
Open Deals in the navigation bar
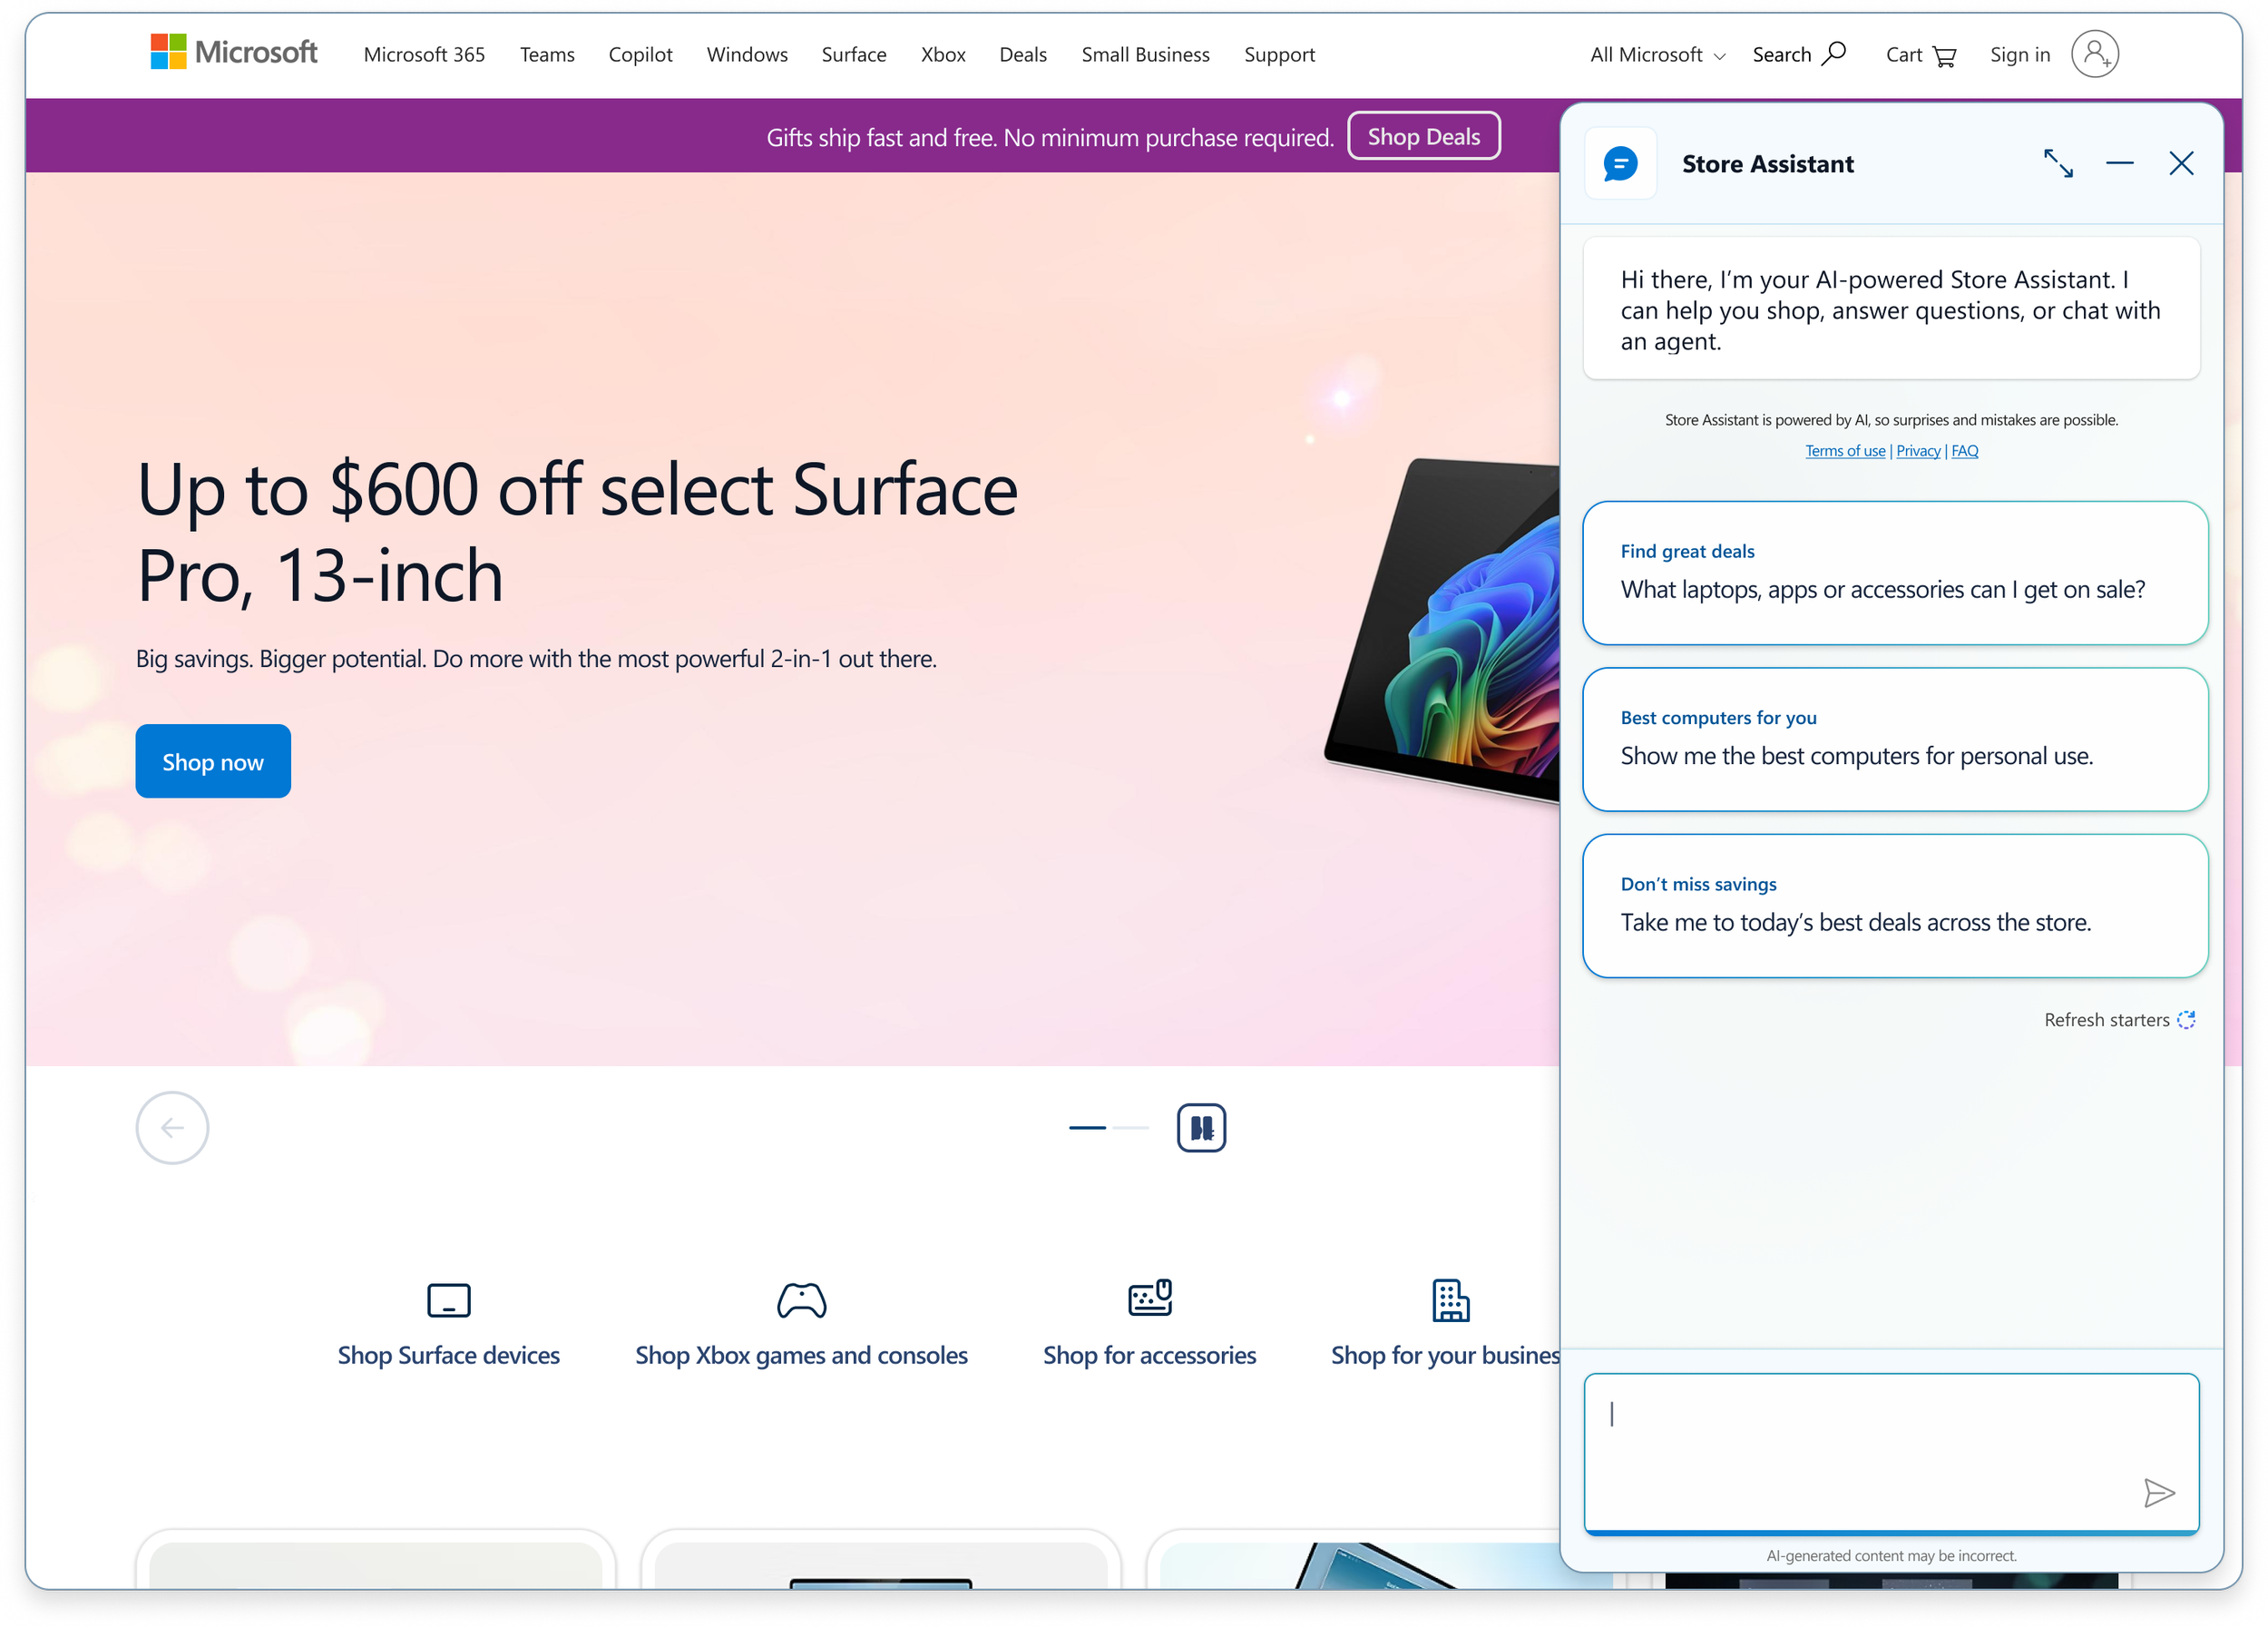pos(1023,55)
